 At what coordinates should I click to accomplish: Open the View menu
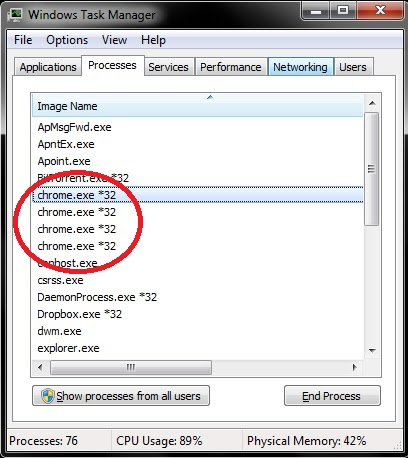tap(114, 40)
